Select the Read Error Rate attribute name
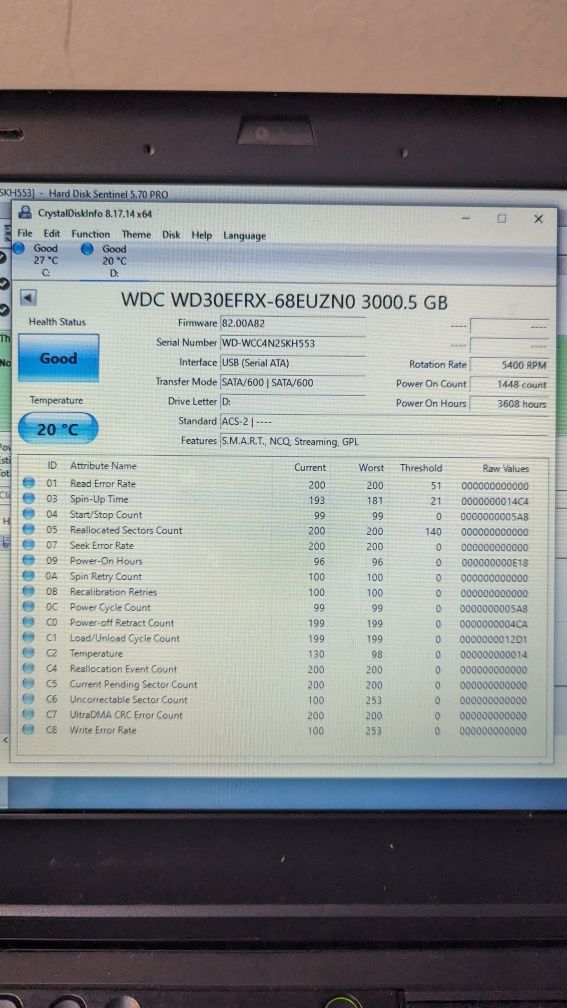This screenshot has width=567, height=1008. pos(103,483)
